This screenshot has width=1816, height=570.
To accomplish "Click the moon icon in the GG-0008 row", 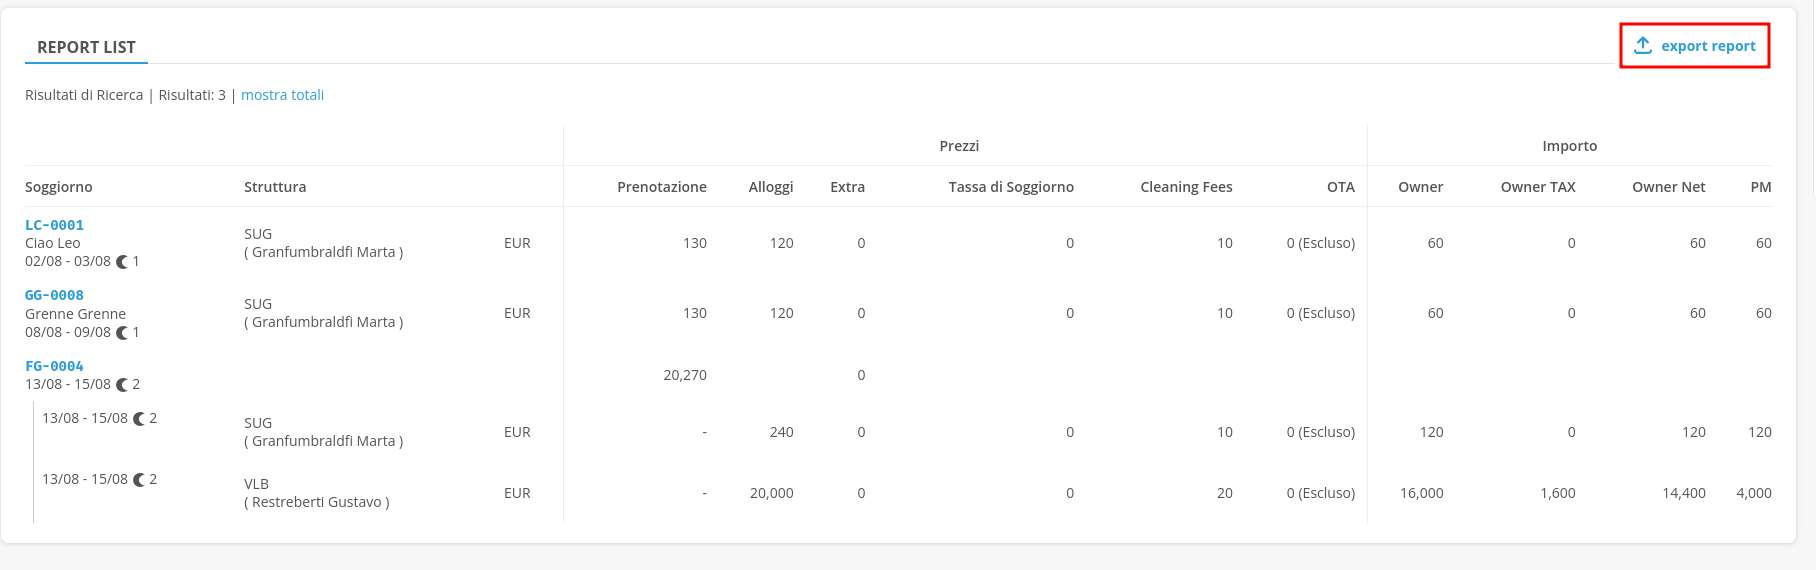I will click(122, 333).
